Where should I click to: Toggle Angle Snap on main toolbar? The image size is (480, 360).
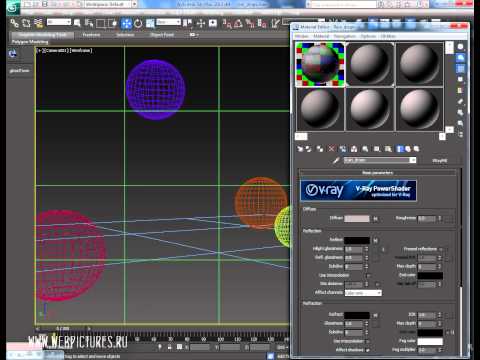[238, 23]
